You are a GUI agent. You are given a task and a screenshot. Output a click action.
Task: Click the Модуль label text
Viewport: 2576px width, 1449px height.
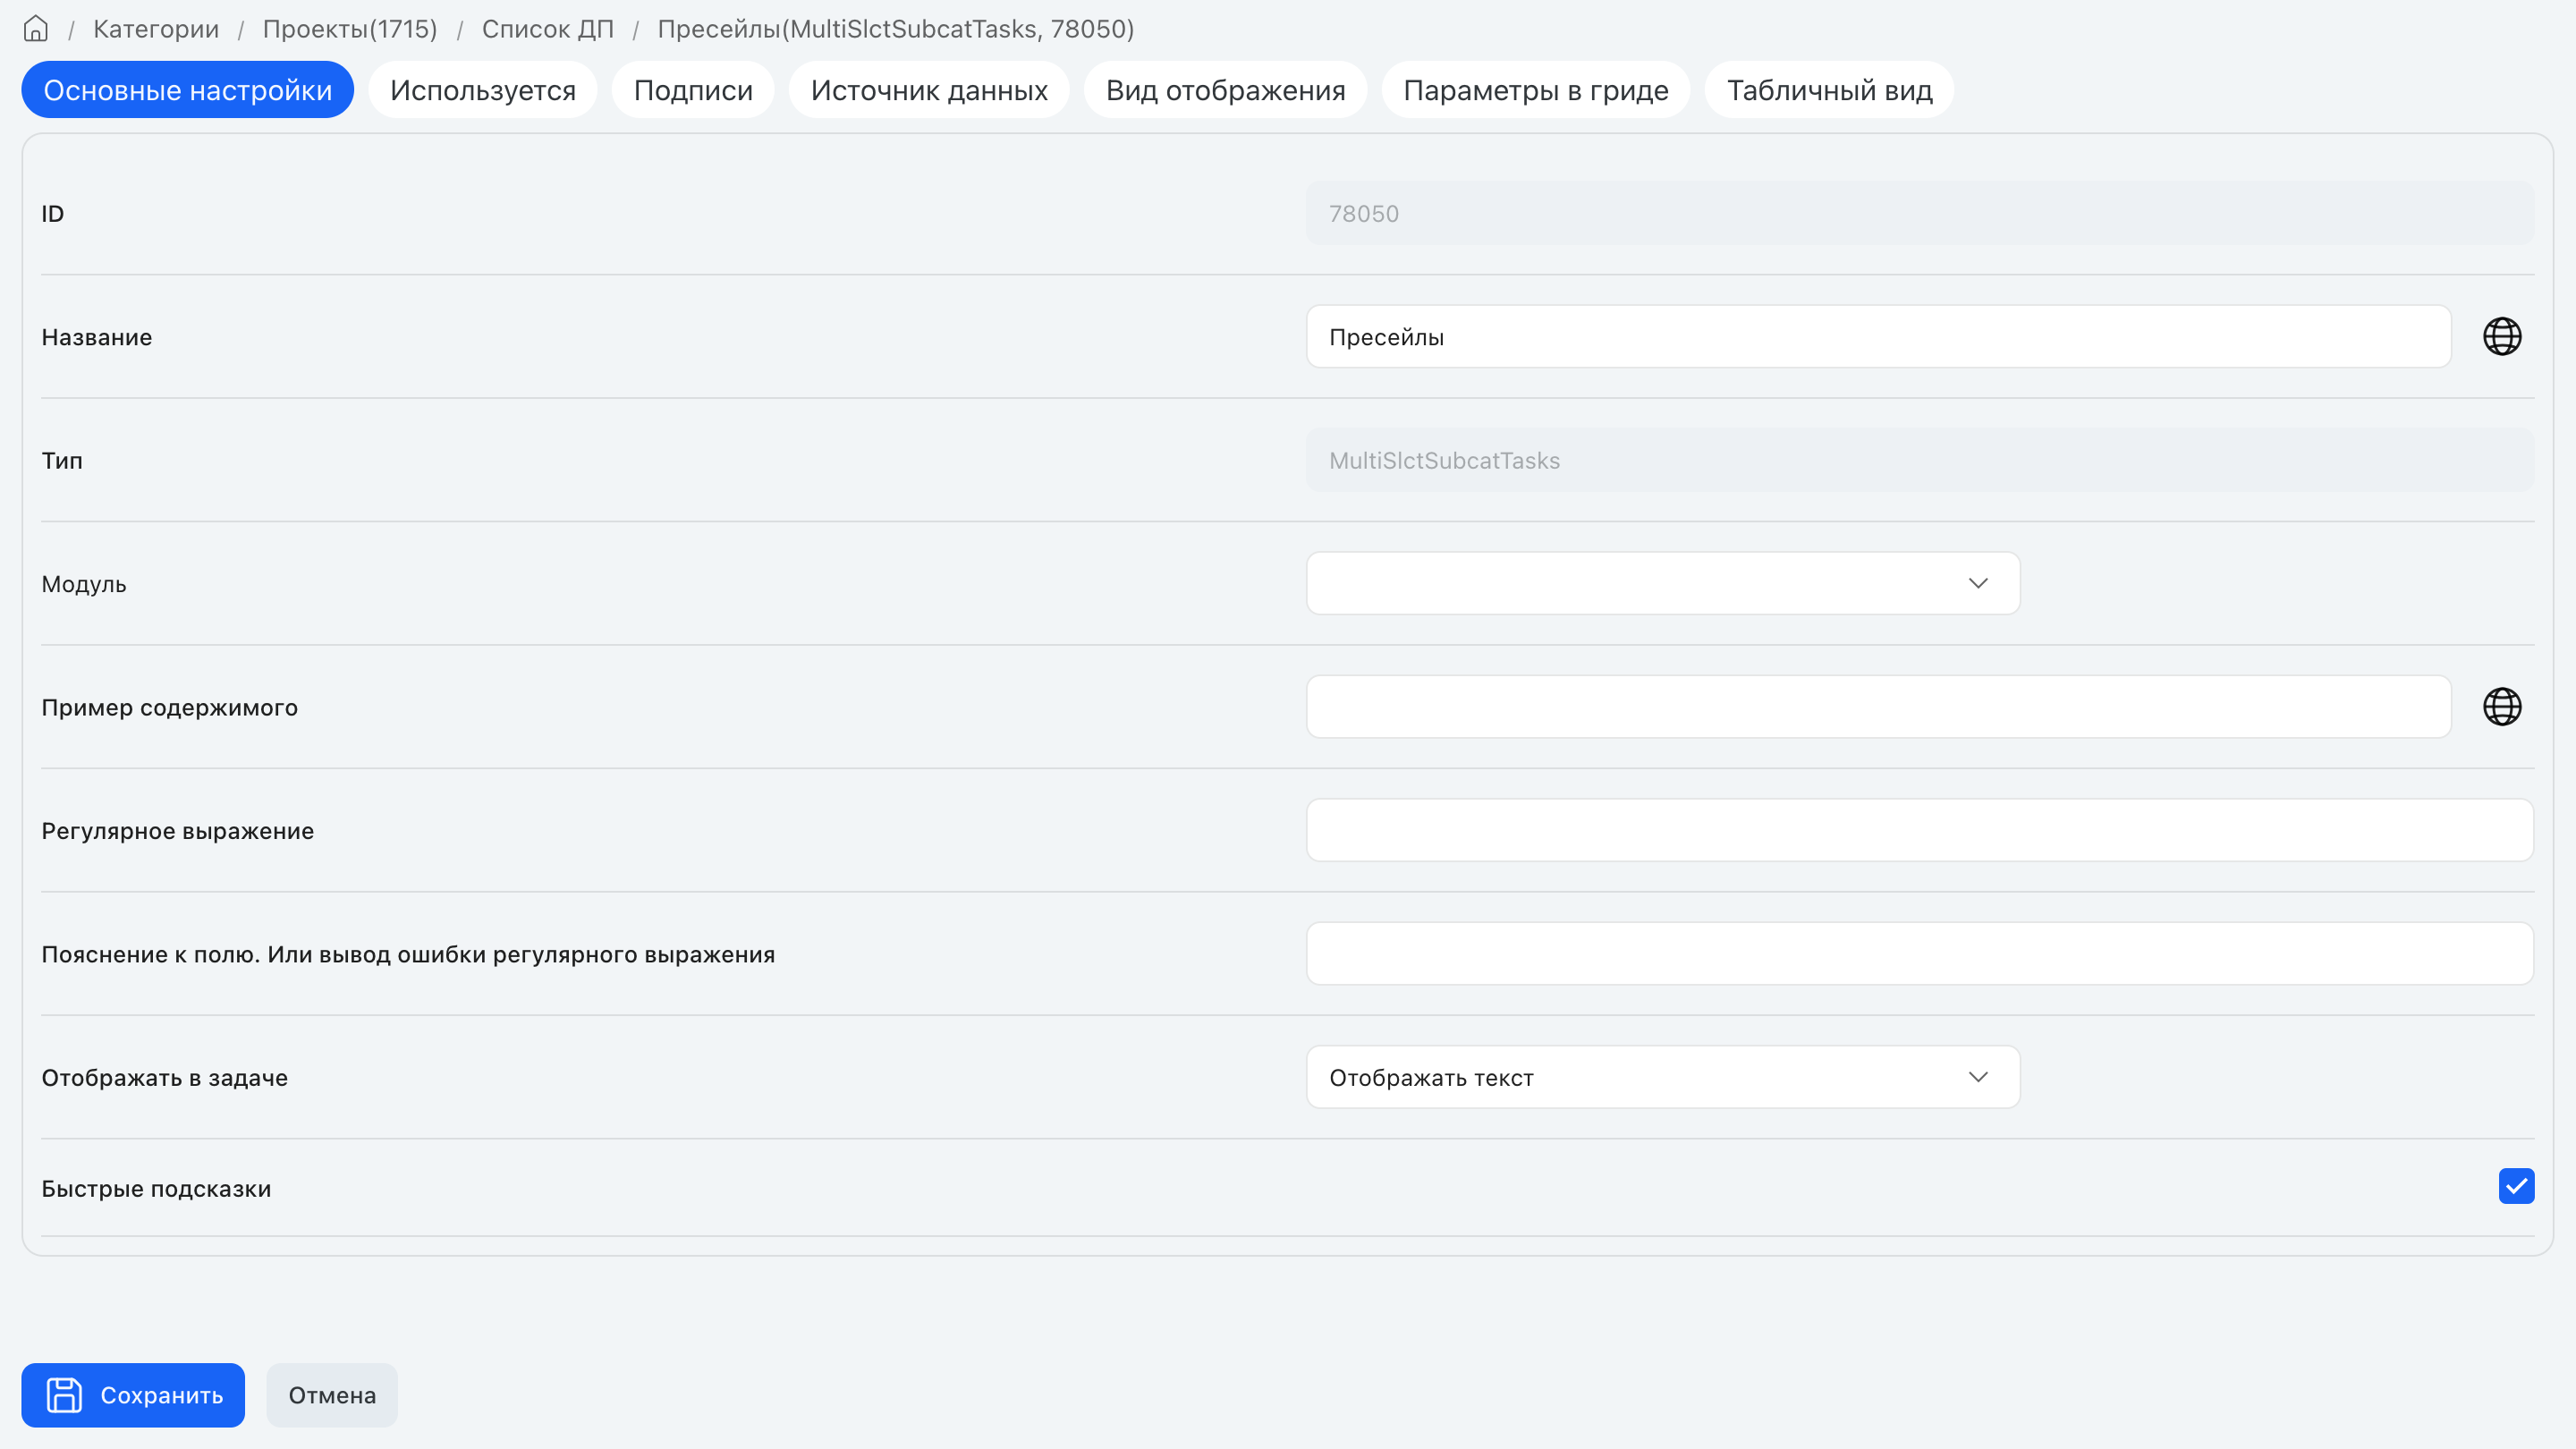[84, 584]
